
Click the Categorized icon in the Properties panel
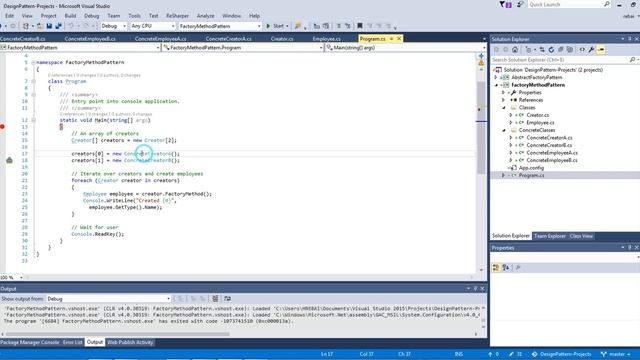tap(496, 267)
